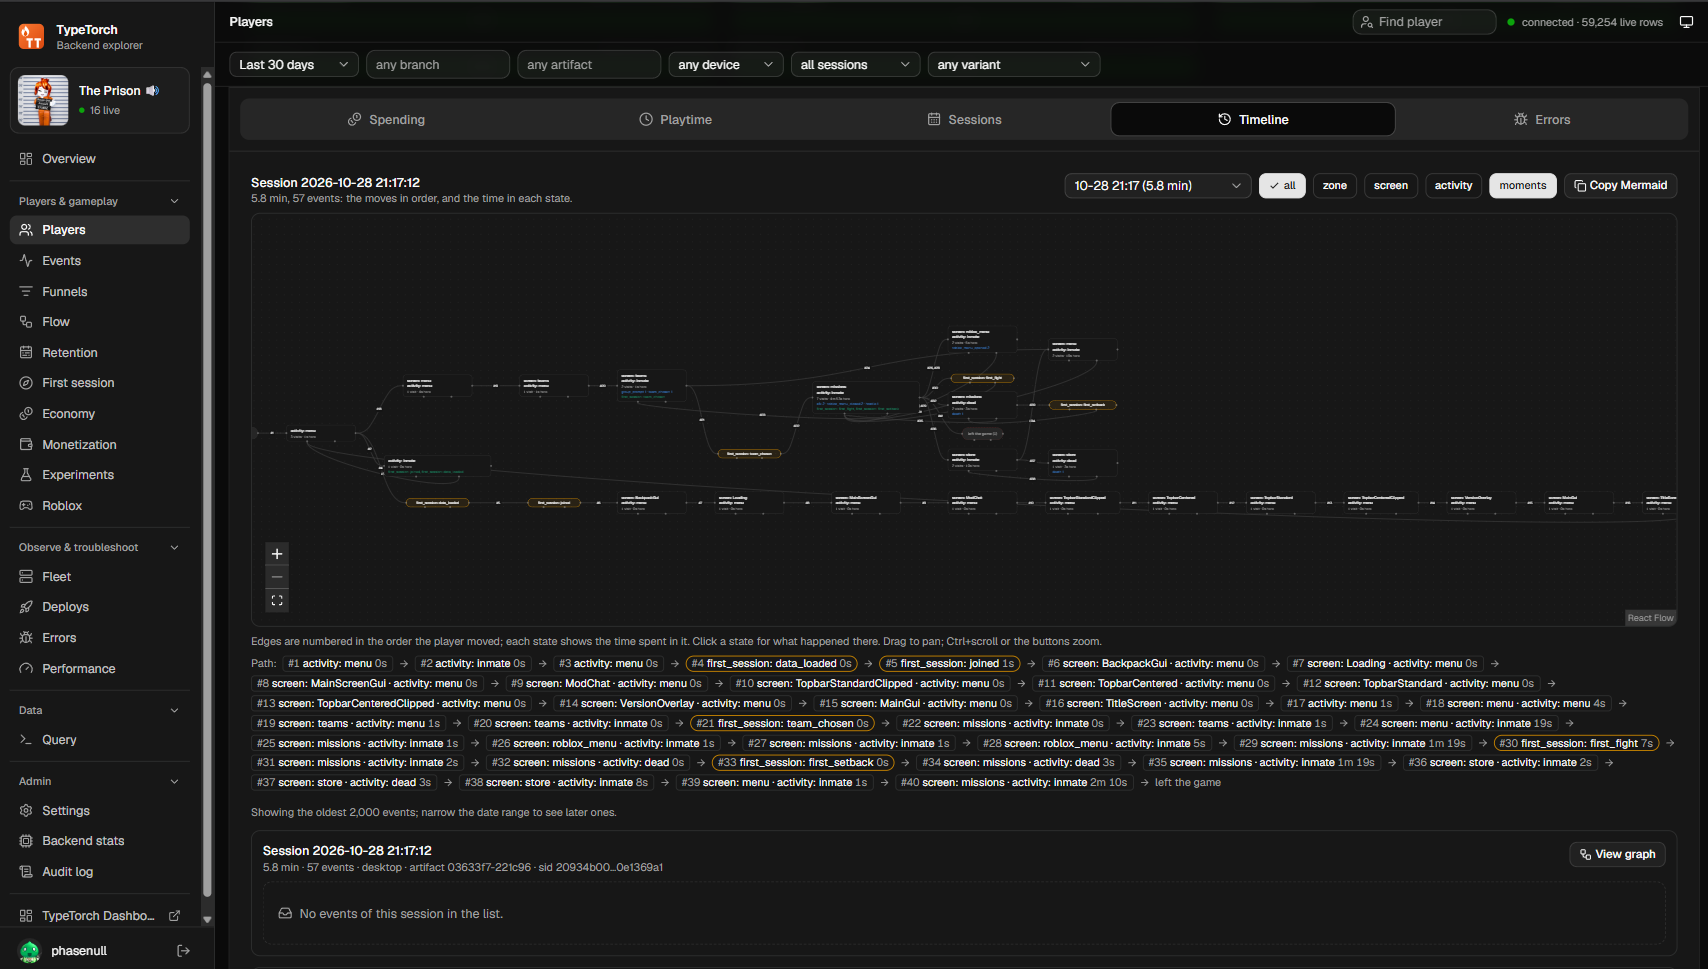Image resolution: width=1708 pixels, height=969 pixels.
Task: Click the monitor icon in top bar
Action: pyautogui.click(x=1686, y=22)
